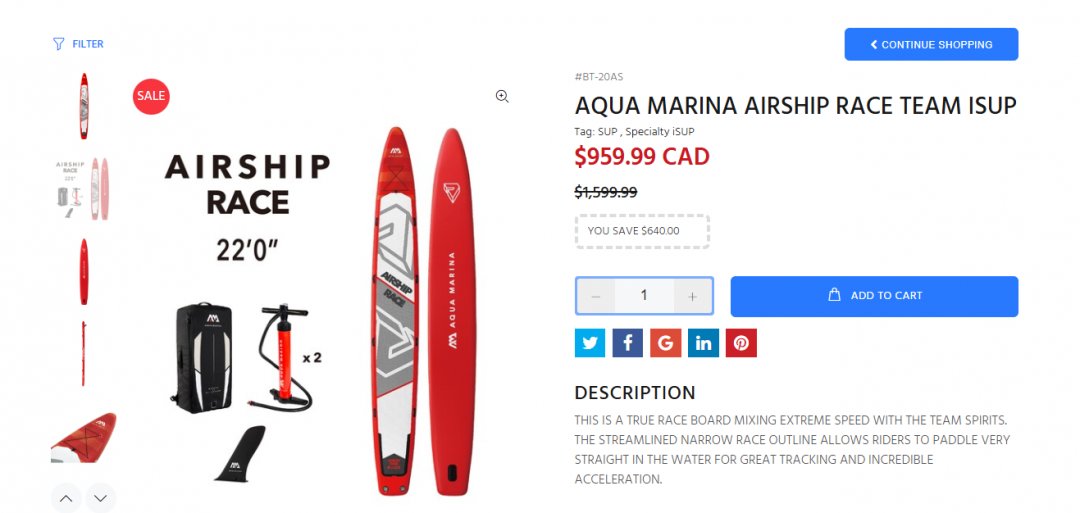Image resolution: width=1080 pixels, height=513 pixels.
Task: Show previous thumbnails with up chevron
Action: (66, 499)
